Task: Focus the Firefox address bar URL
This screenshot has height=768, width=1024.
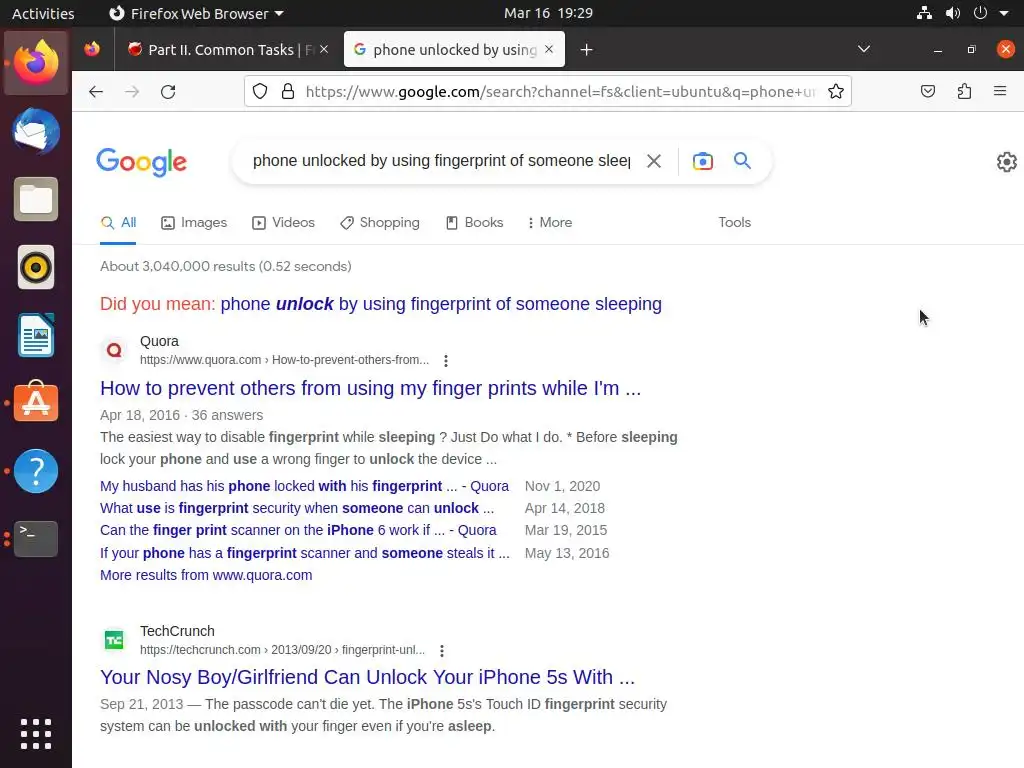Action: [560, 91]
